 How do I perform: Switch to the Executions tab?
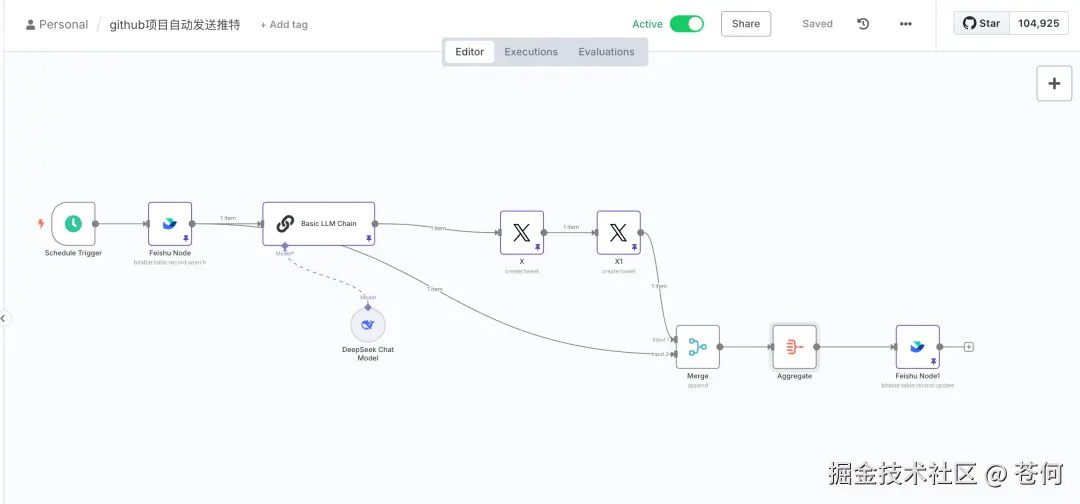(x=531, y=52)
